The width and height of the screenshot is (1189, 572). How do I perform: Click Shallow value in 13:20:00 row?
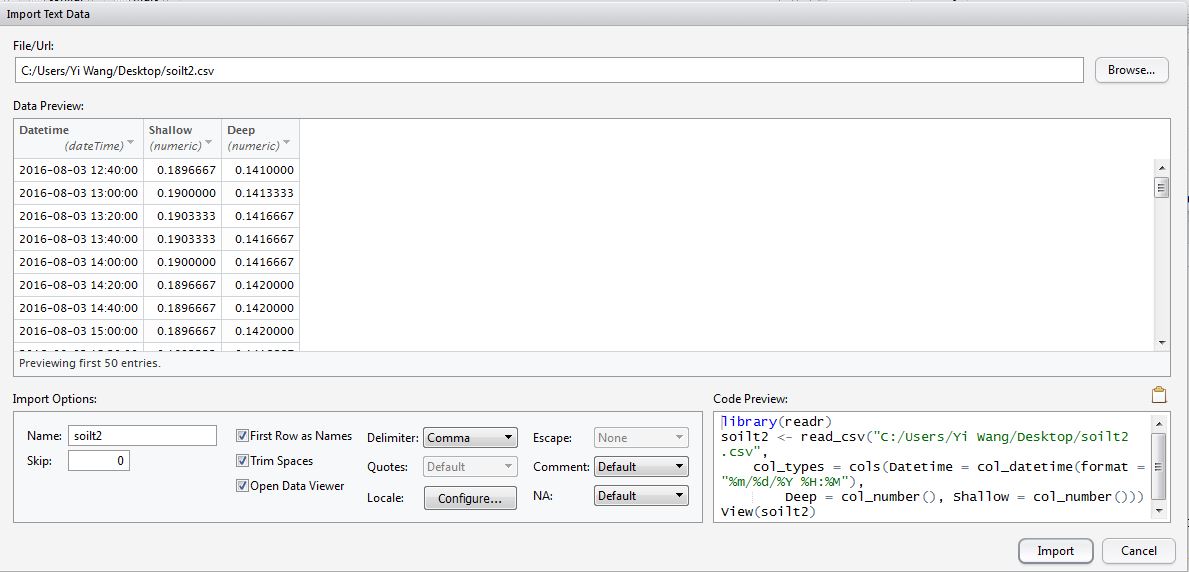pos(183,216)
